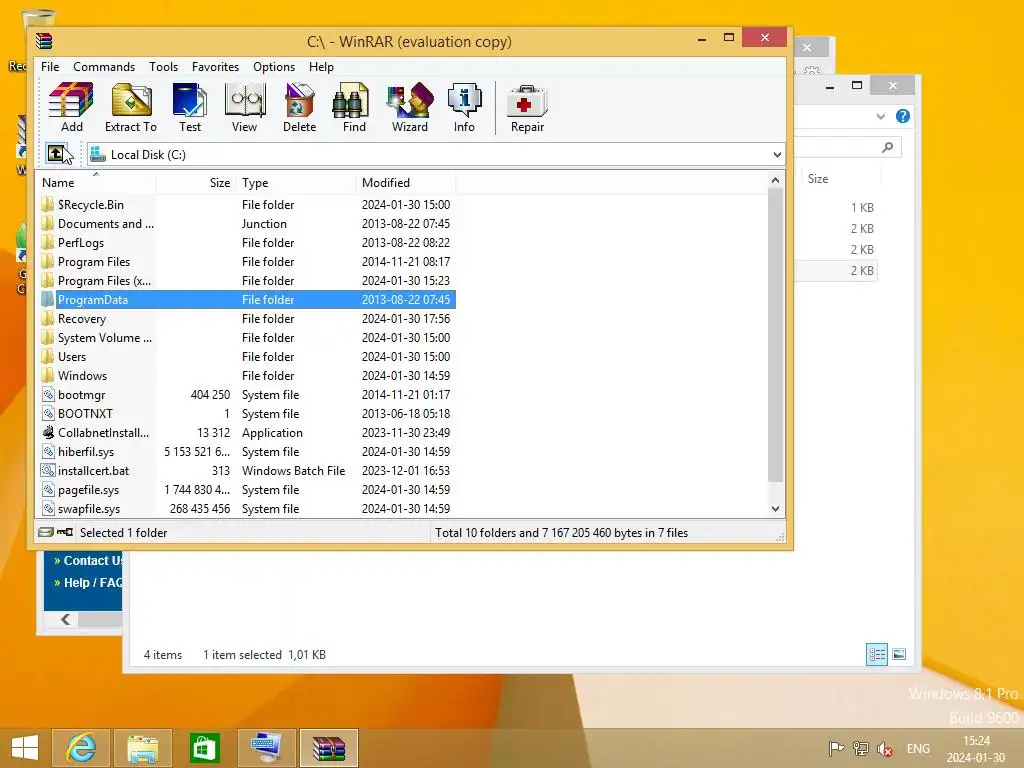Switch to large icons view in Explorer
Viewport: 1024px width, 768px height.
coord(899,654)
